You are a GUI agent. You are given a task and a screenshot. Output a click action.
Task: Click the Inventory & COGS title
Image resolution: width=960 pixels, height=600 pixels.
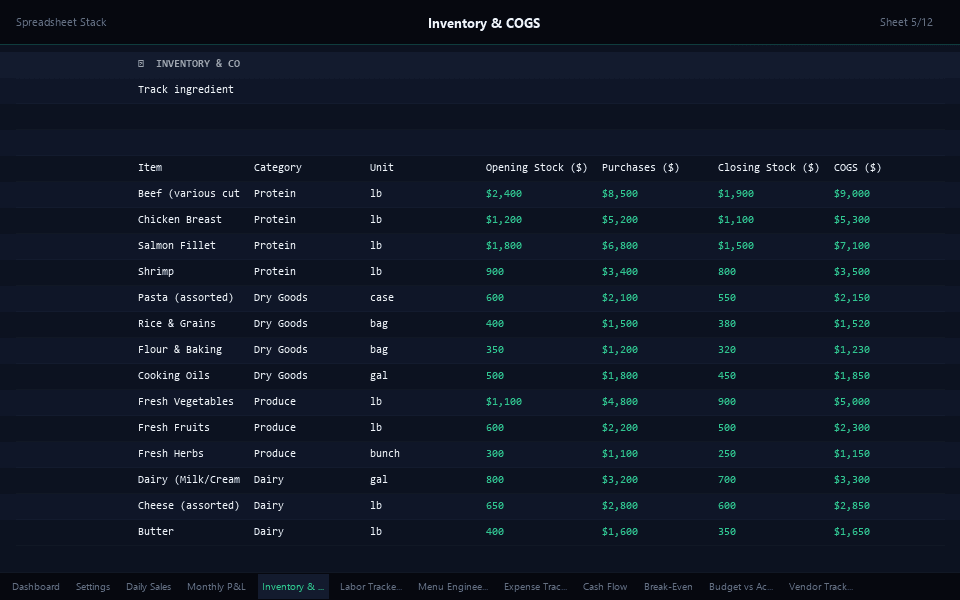point(484,22)
